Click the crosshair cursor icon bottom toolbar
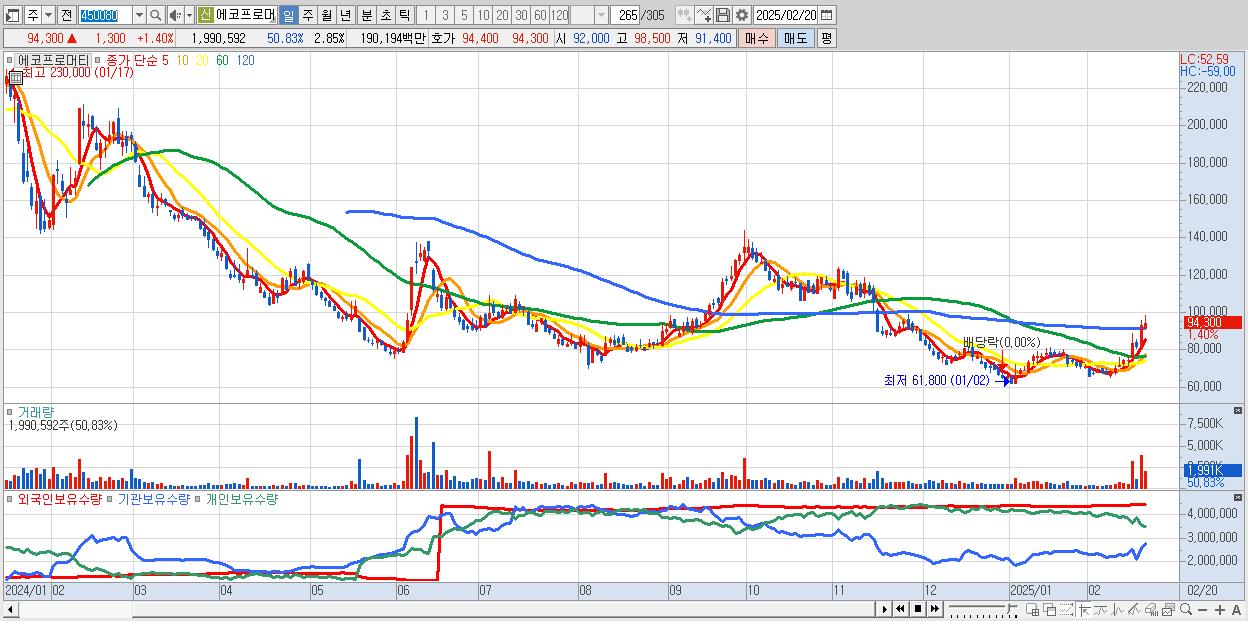Image resolution: width=1248 pixels, height=621 pixels. pyautogui.click(x=1084, y=609)
